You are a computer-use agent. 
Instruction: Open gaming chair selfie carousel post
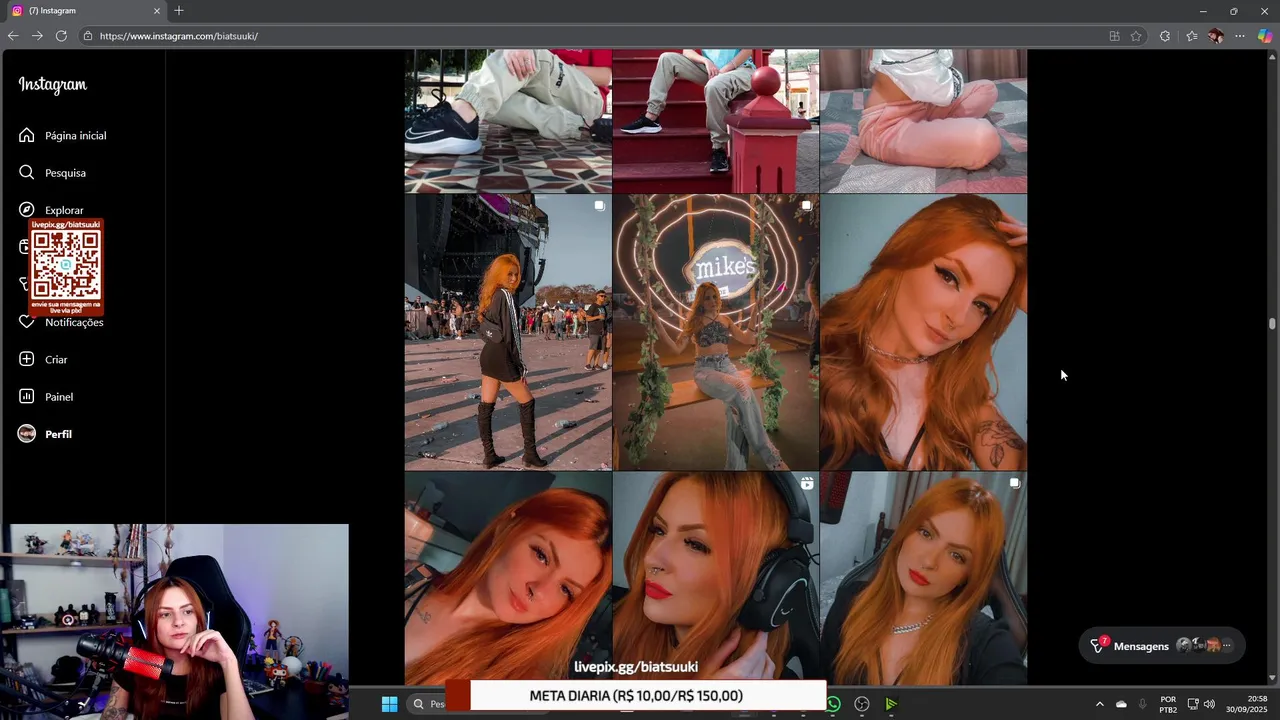(x=923, y=578)
